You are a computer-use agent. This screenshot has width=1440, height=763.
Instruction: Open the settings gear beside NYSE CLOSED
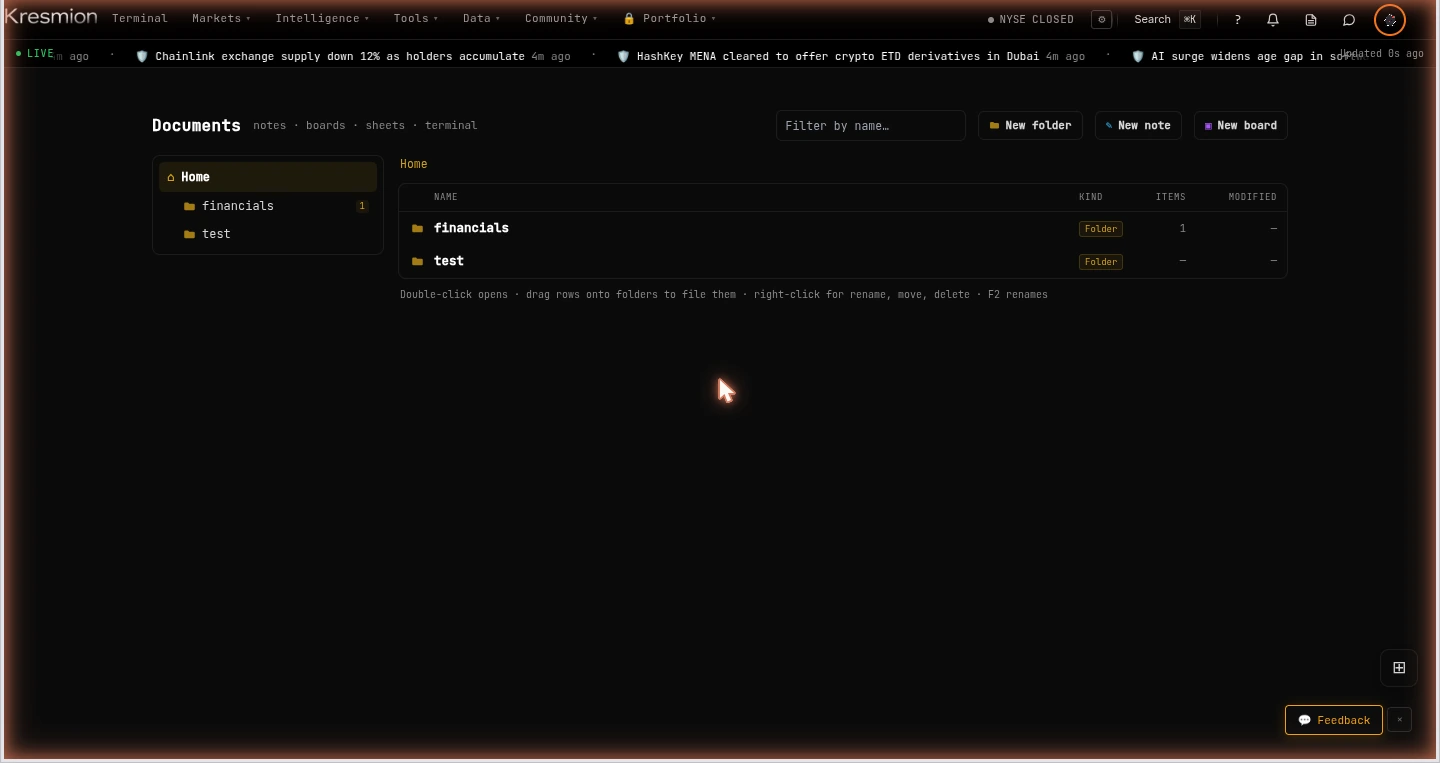pyautogui.click(x=1101, y=19)
